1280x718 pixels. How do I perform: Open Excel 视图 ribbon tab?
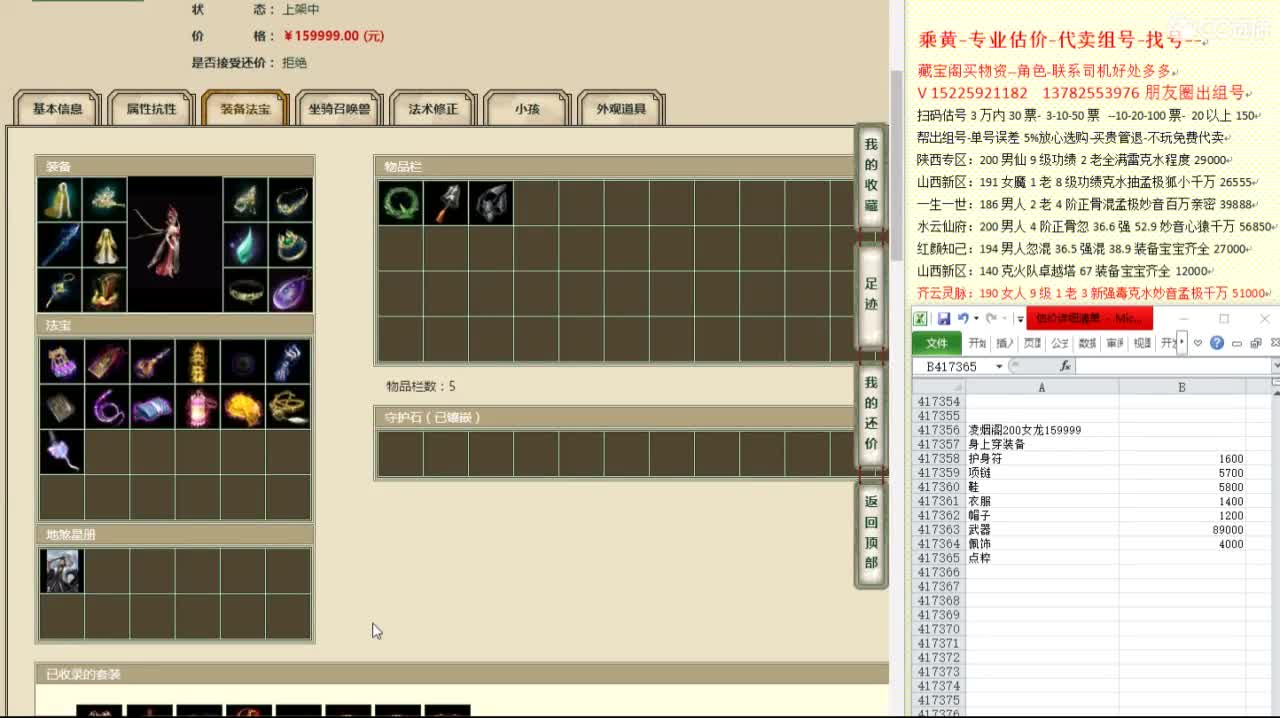click(x=1142, y=343)
